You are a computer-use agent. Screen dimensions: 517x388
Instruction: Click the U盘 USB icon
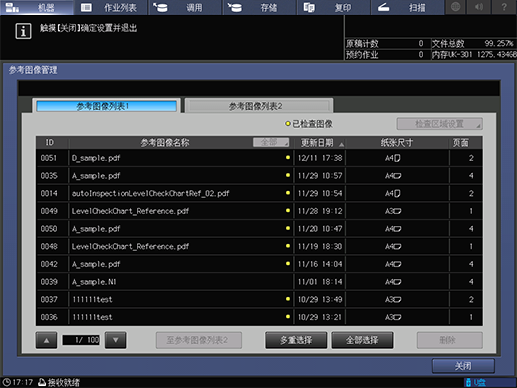(x=468, y=382)
